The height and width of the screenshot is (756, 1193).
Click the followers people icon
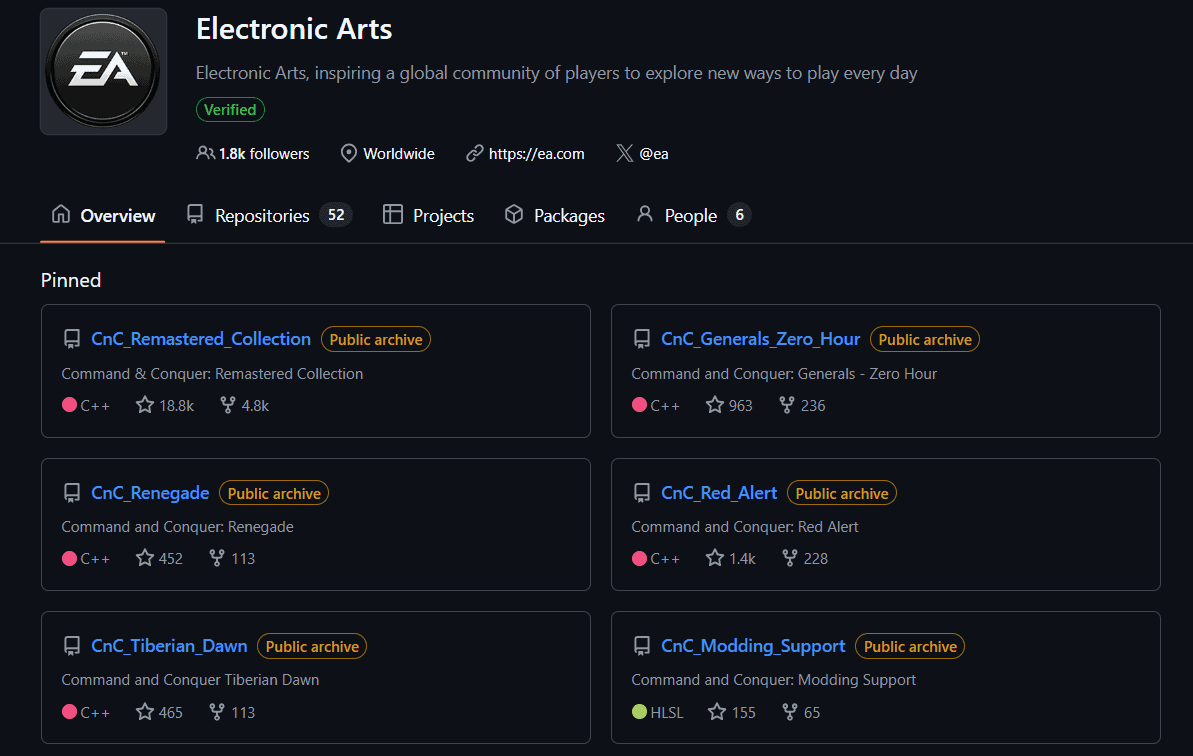point(205,153)
